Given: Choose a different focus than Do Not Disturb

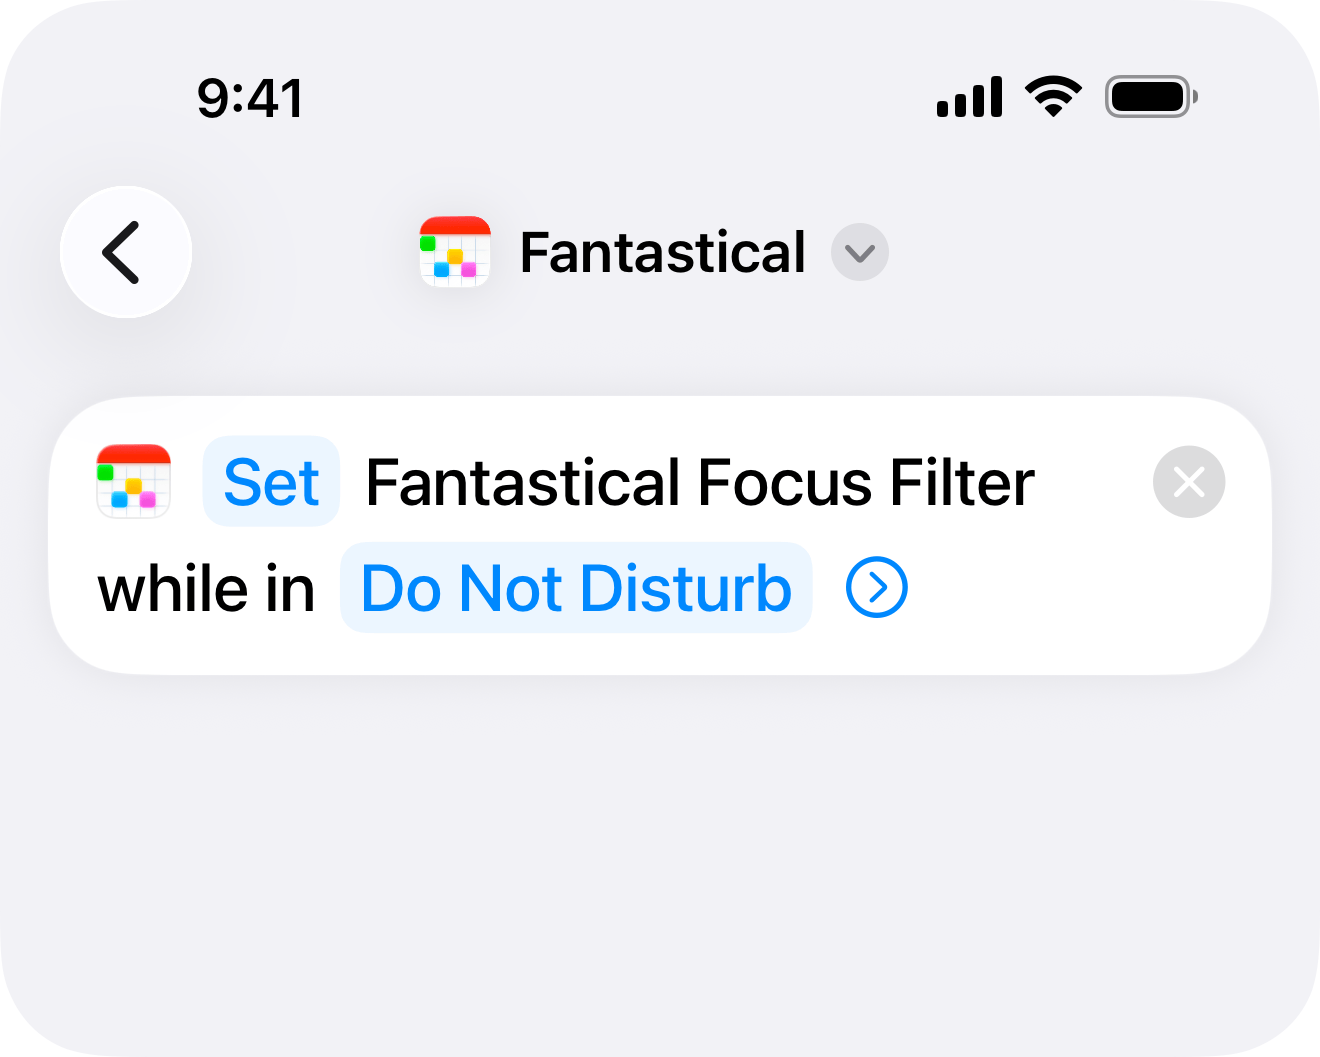Looking at the screenshot, I should (576, 588).
